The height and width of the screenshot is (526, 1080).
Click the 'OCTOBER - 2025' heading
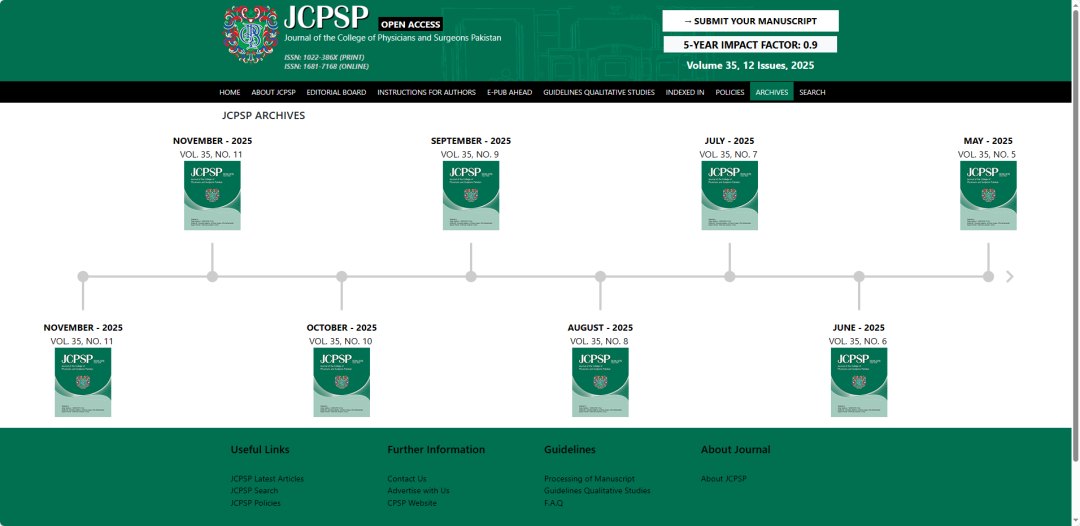point(342,328)
